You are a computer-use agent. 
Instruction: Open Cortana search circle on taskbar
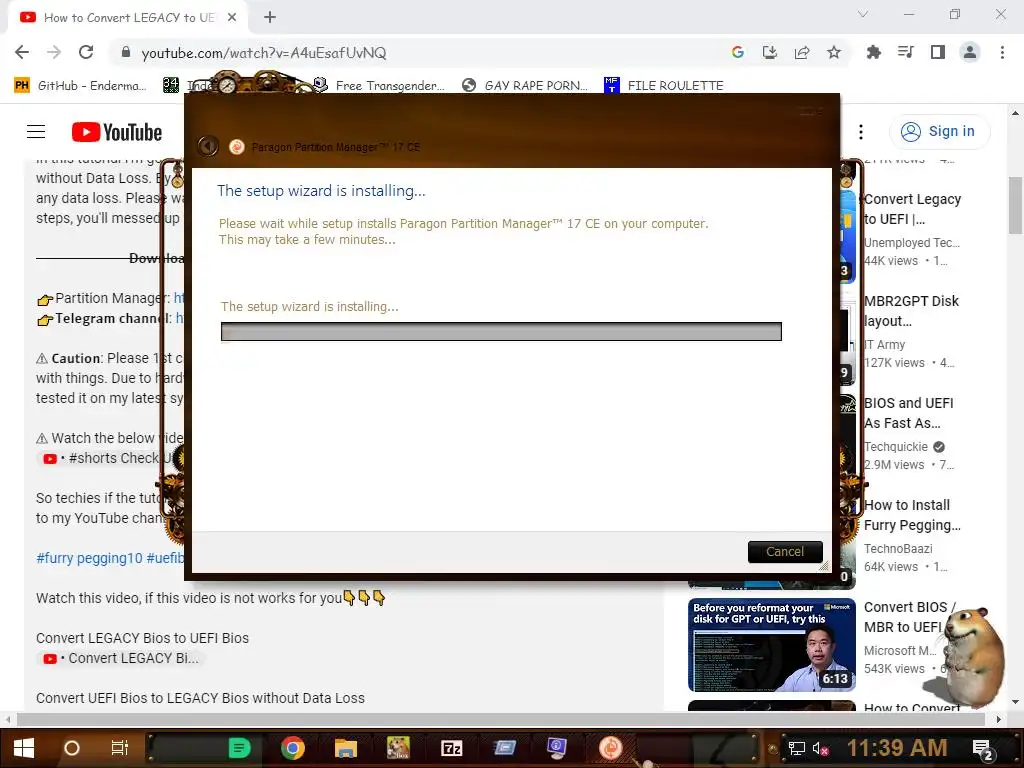point(72,748)
